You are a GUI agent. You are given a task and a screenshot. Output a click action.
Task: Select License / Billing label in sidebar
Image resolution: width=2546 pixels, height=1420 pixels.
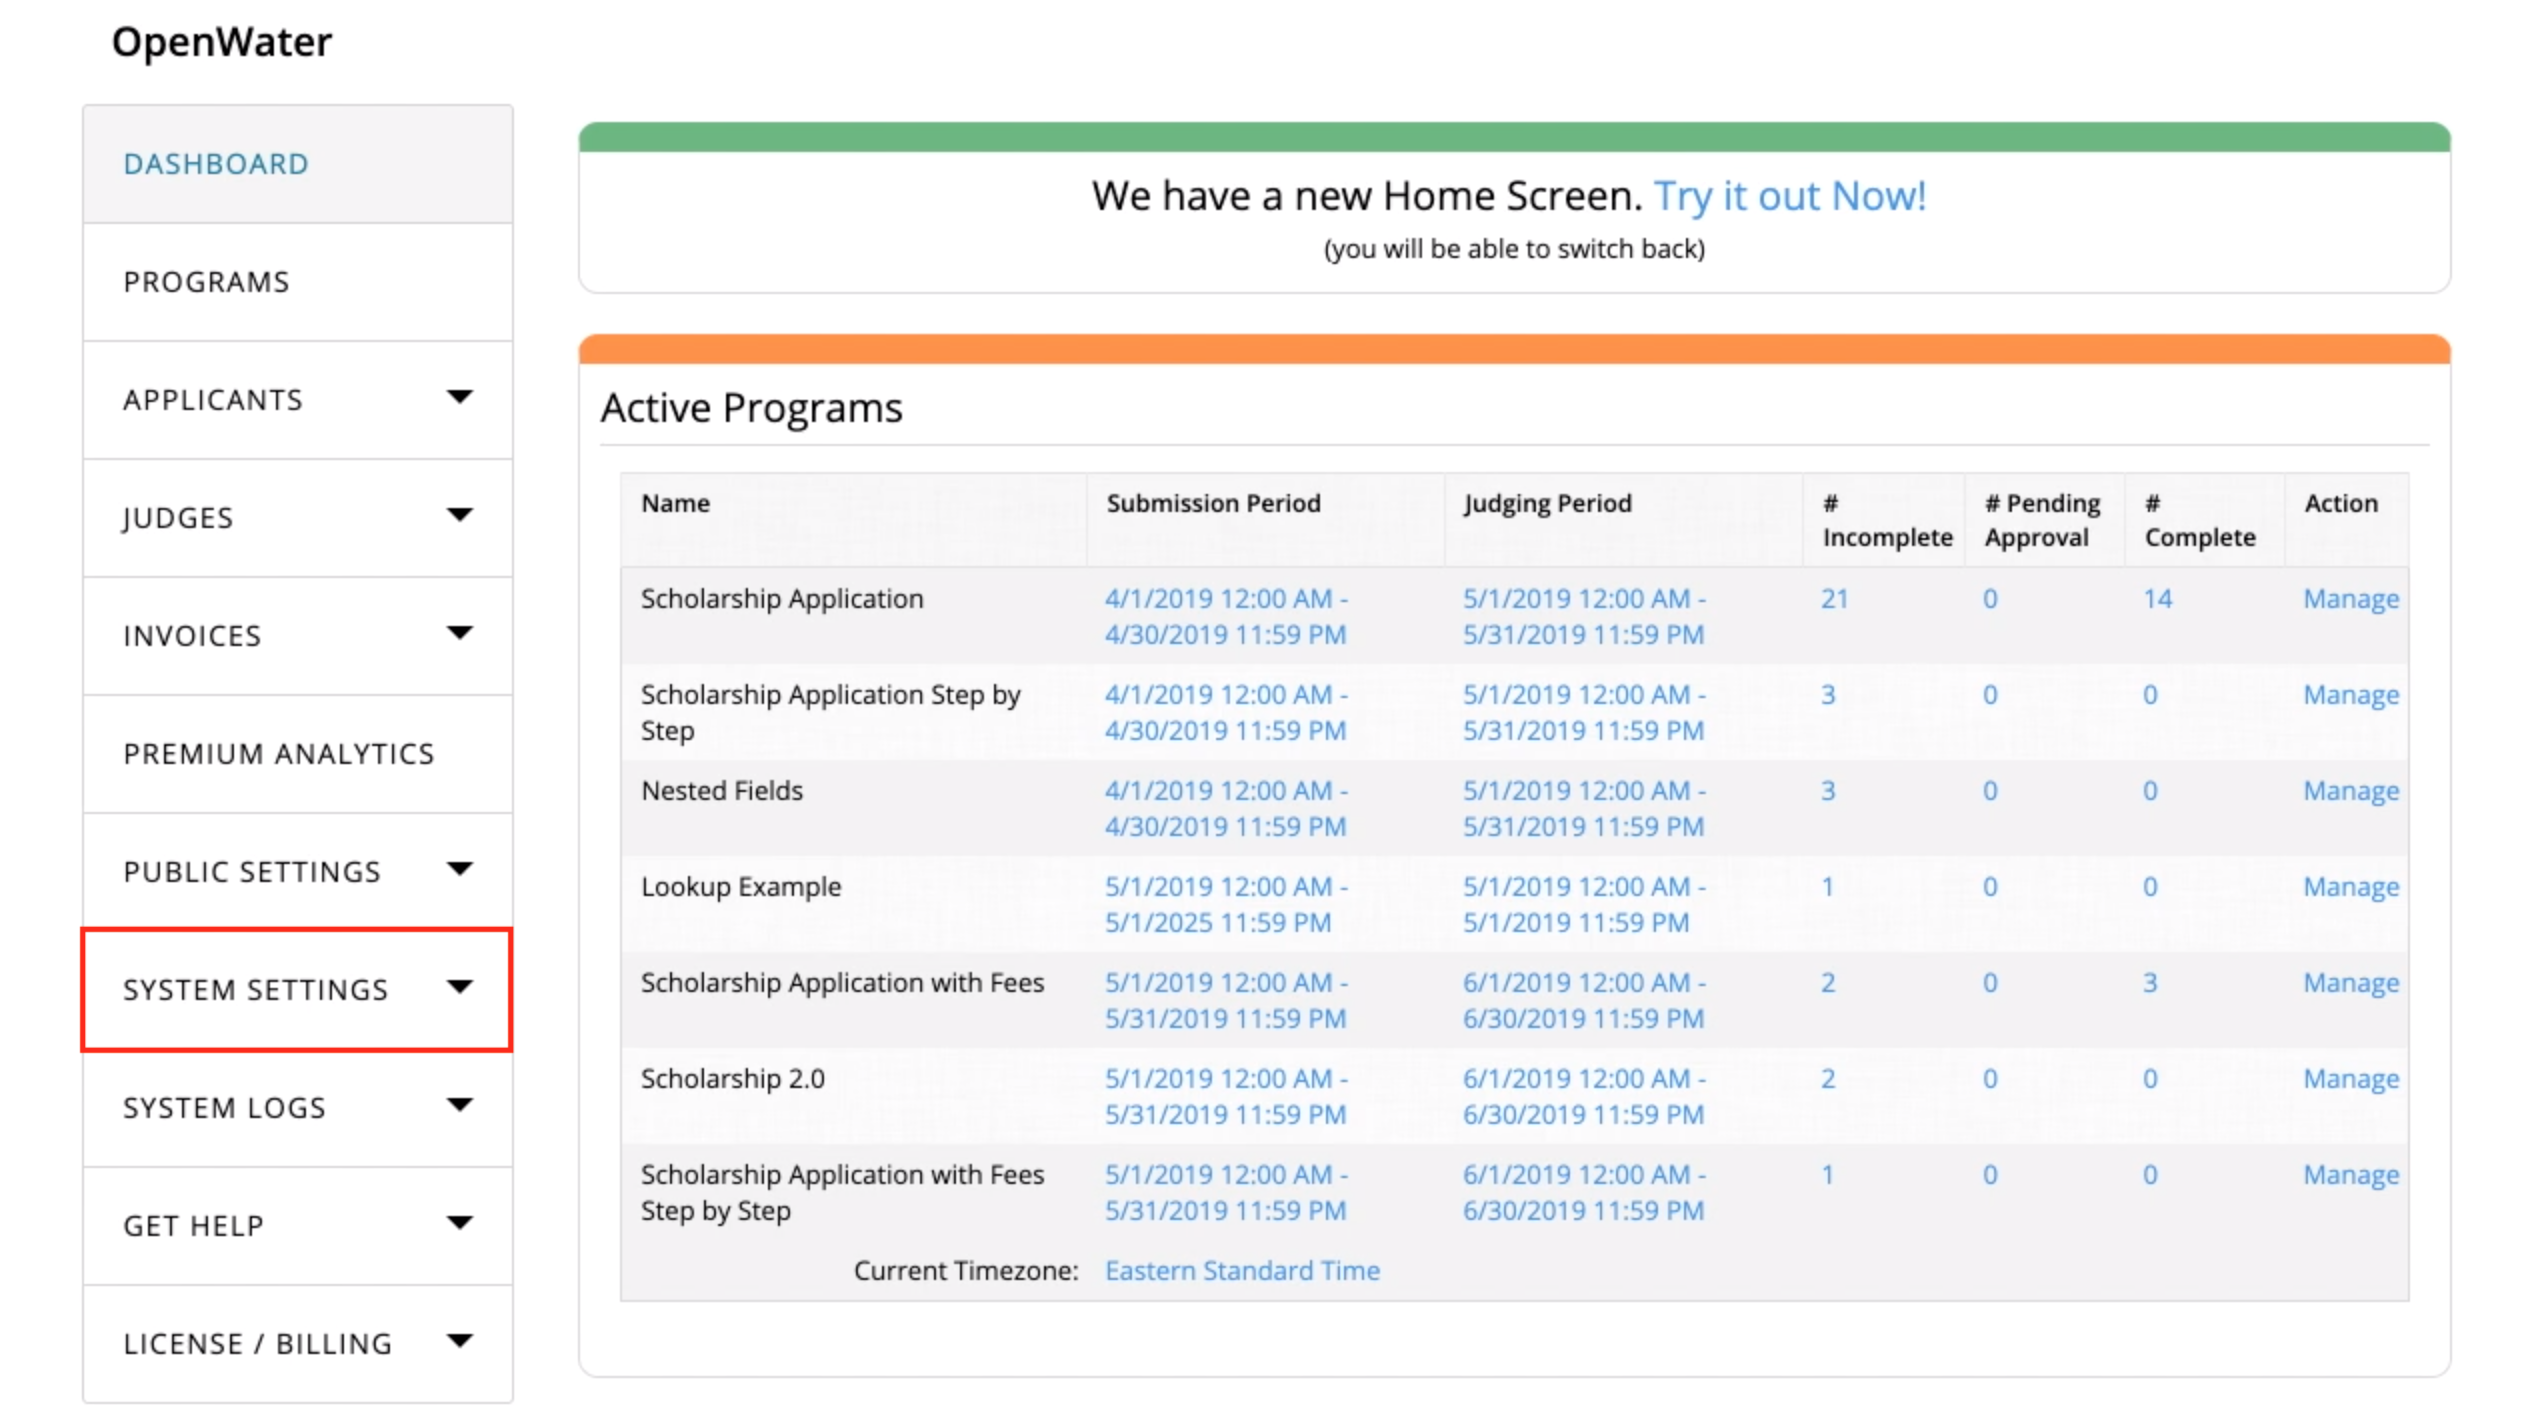click(x=258, y=1344)
